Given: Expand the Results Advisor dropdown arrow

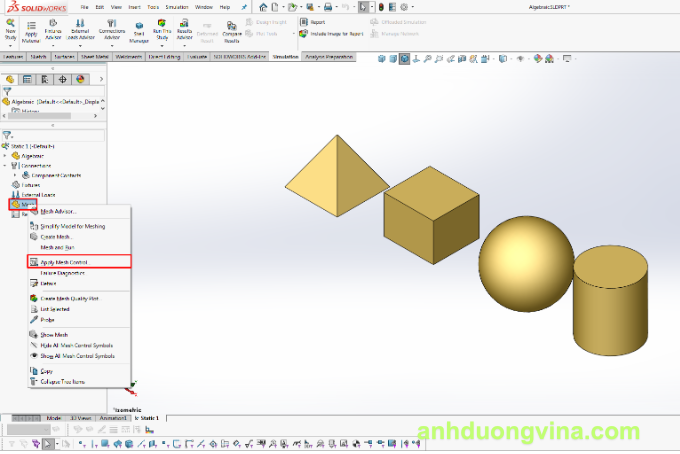Looking at the screenshot, I should click(184, 47).
